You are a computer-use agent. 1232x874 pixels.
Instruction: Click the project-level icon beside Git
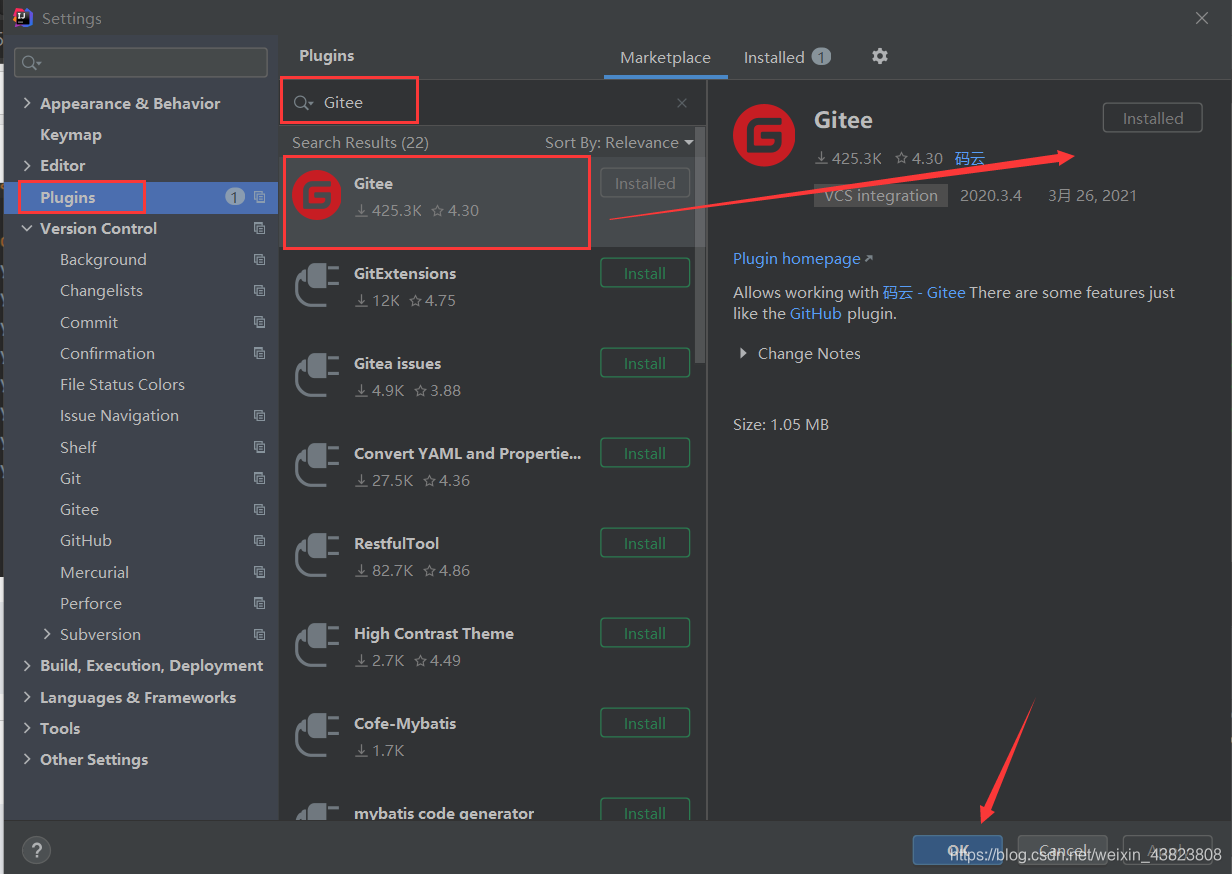pyautogui.click(x=259, y=478)
